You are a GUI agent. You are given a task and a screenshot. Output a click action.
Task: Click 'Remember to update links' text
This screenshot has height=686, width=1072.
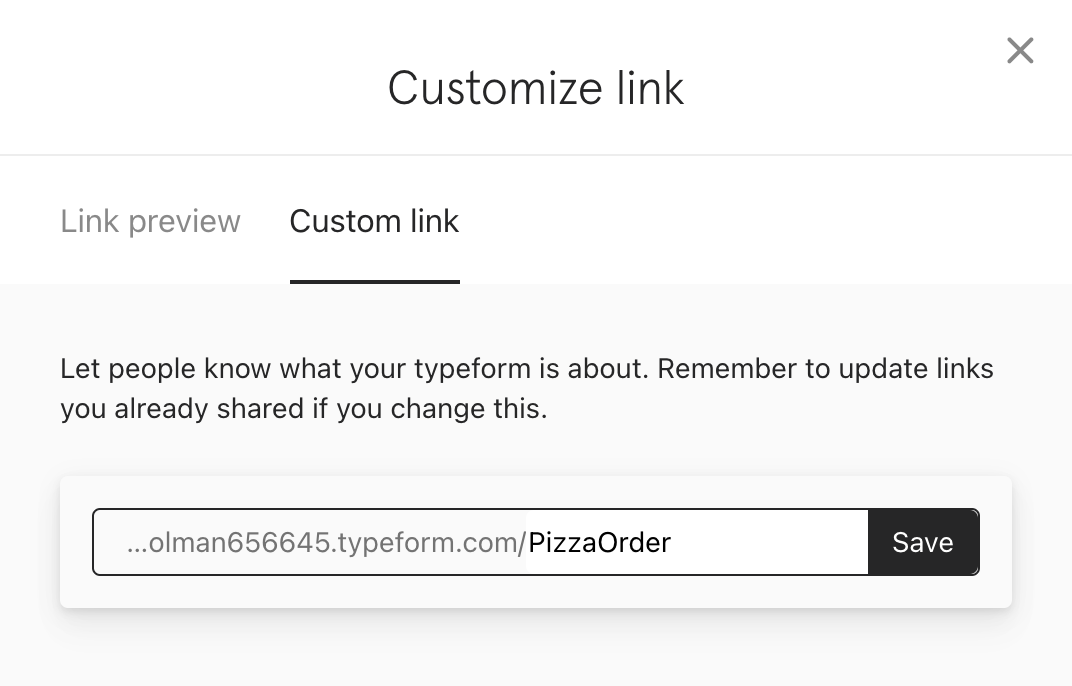tap(825, 369)
